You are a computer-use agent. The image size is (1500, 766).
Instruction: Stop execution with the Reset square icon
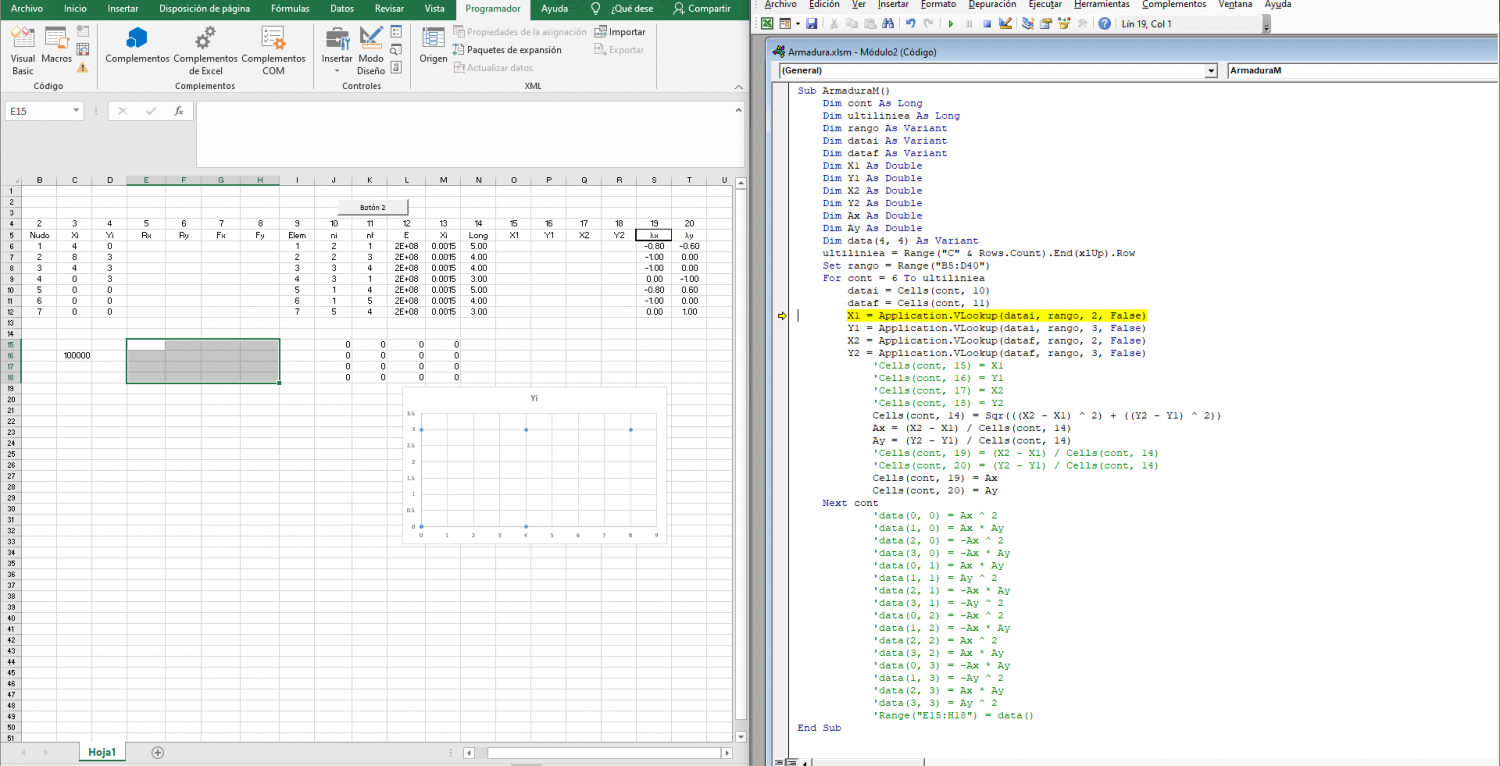[987, 24]
